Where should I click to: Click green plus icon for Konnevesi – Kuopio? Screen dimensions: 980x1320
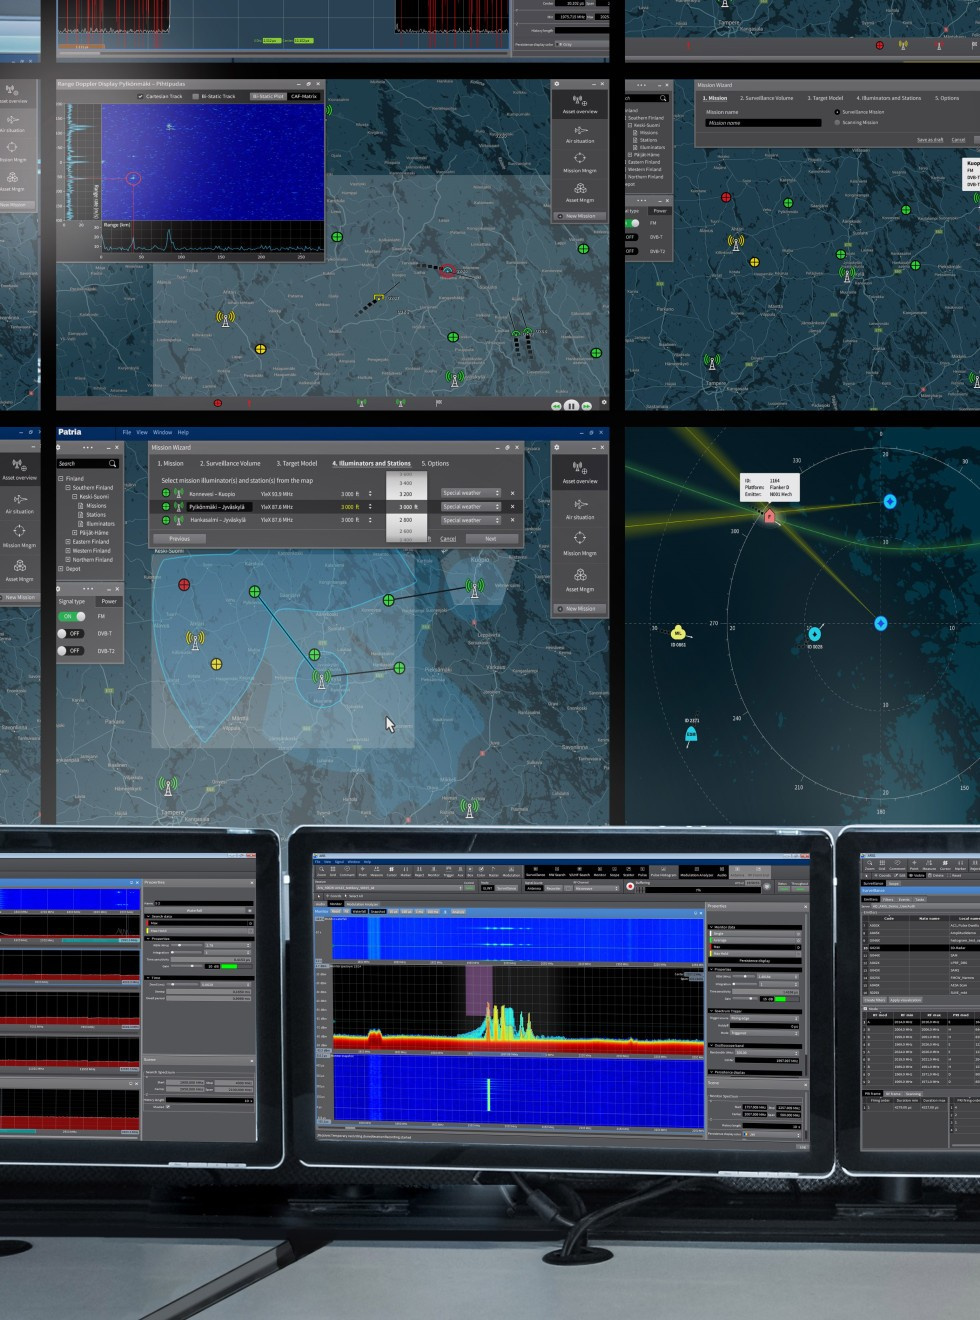[166, 493]
